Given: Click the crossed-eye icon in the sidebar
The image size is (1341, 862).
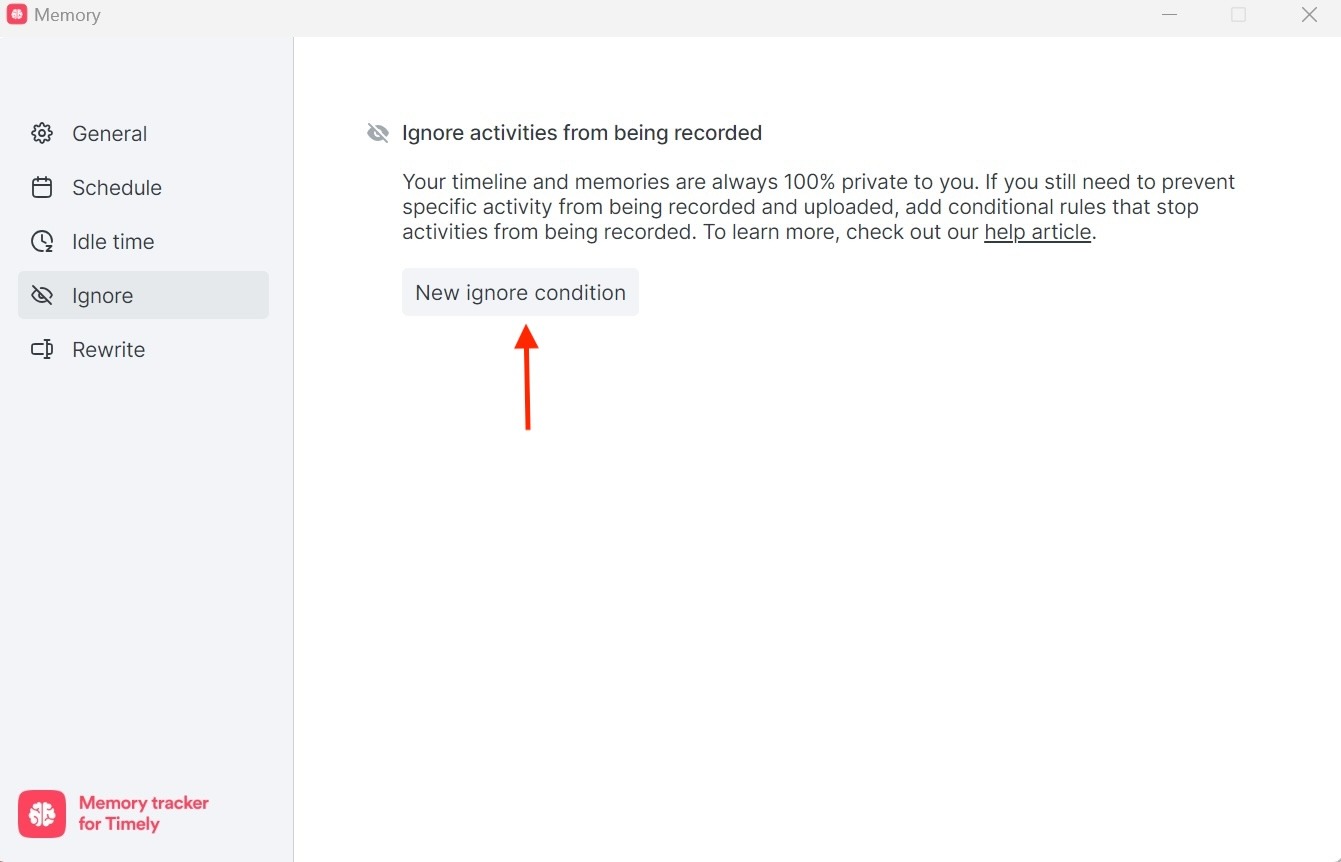Looking at the screenshot, I should pyautogui.click(x=42, y=295).
